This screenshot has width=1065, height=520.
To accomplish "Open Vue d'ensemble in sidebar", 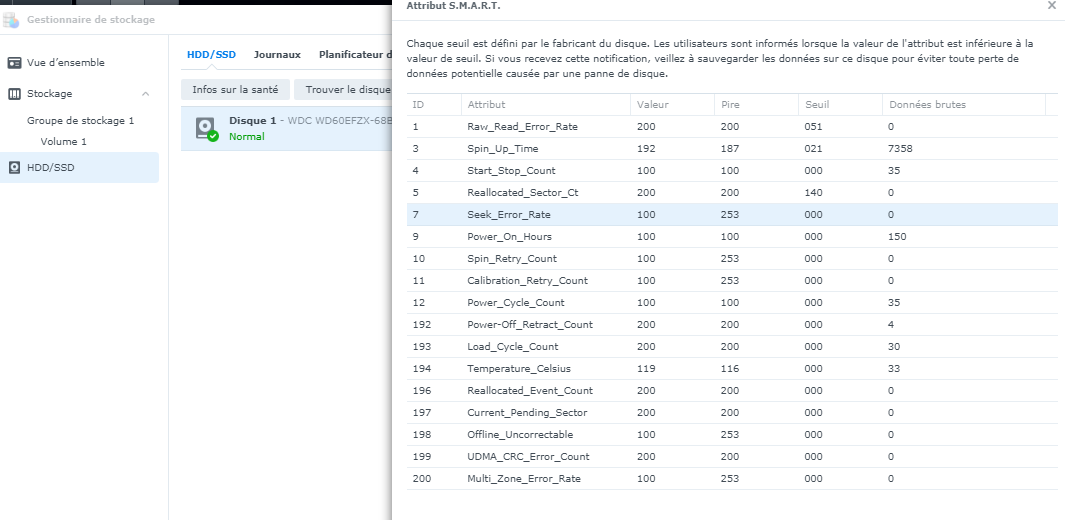I will (66, 62).
